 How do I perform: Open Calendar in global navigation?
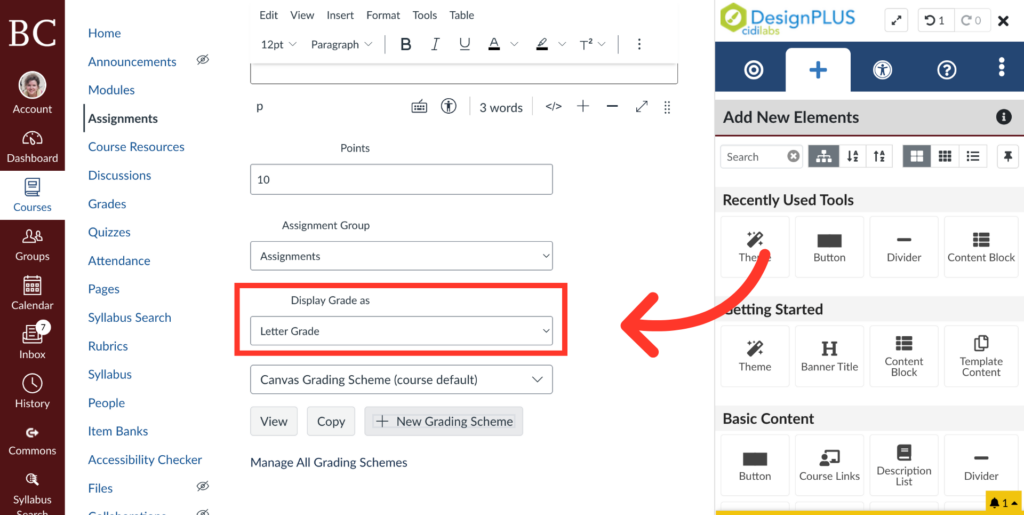coord(32,292)
